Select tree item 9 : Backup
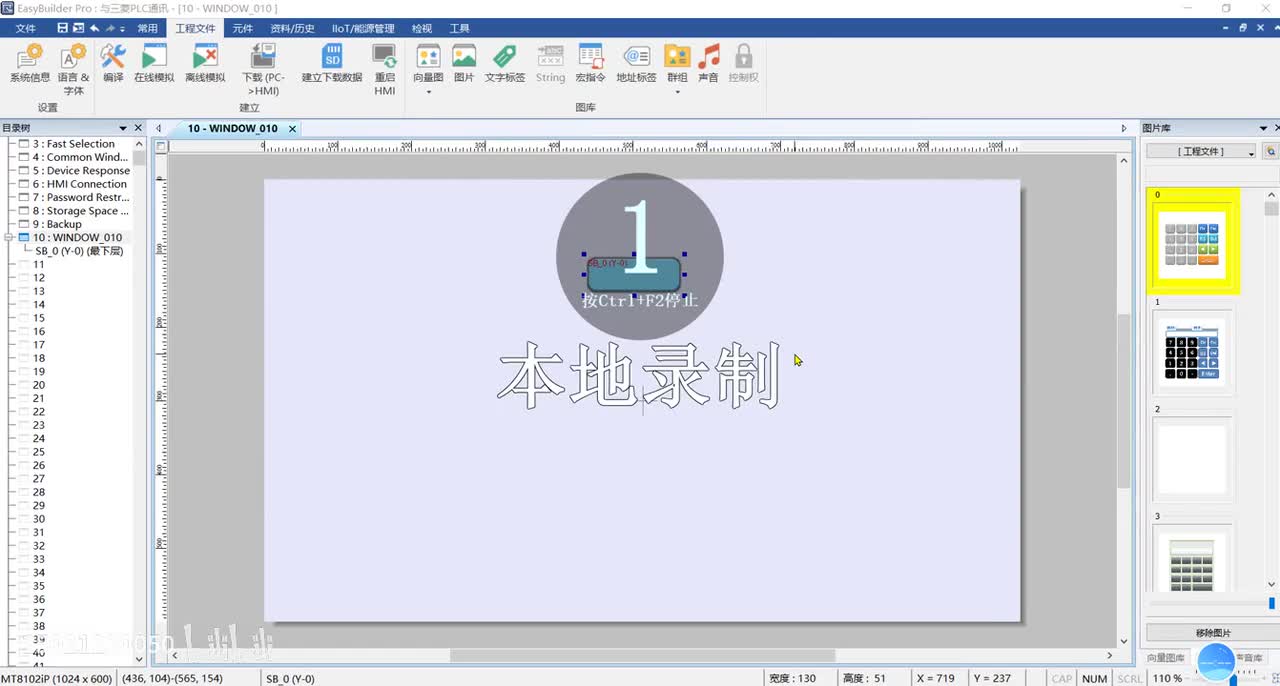Viewport: 1280px width, 686px height. point(57,224)
